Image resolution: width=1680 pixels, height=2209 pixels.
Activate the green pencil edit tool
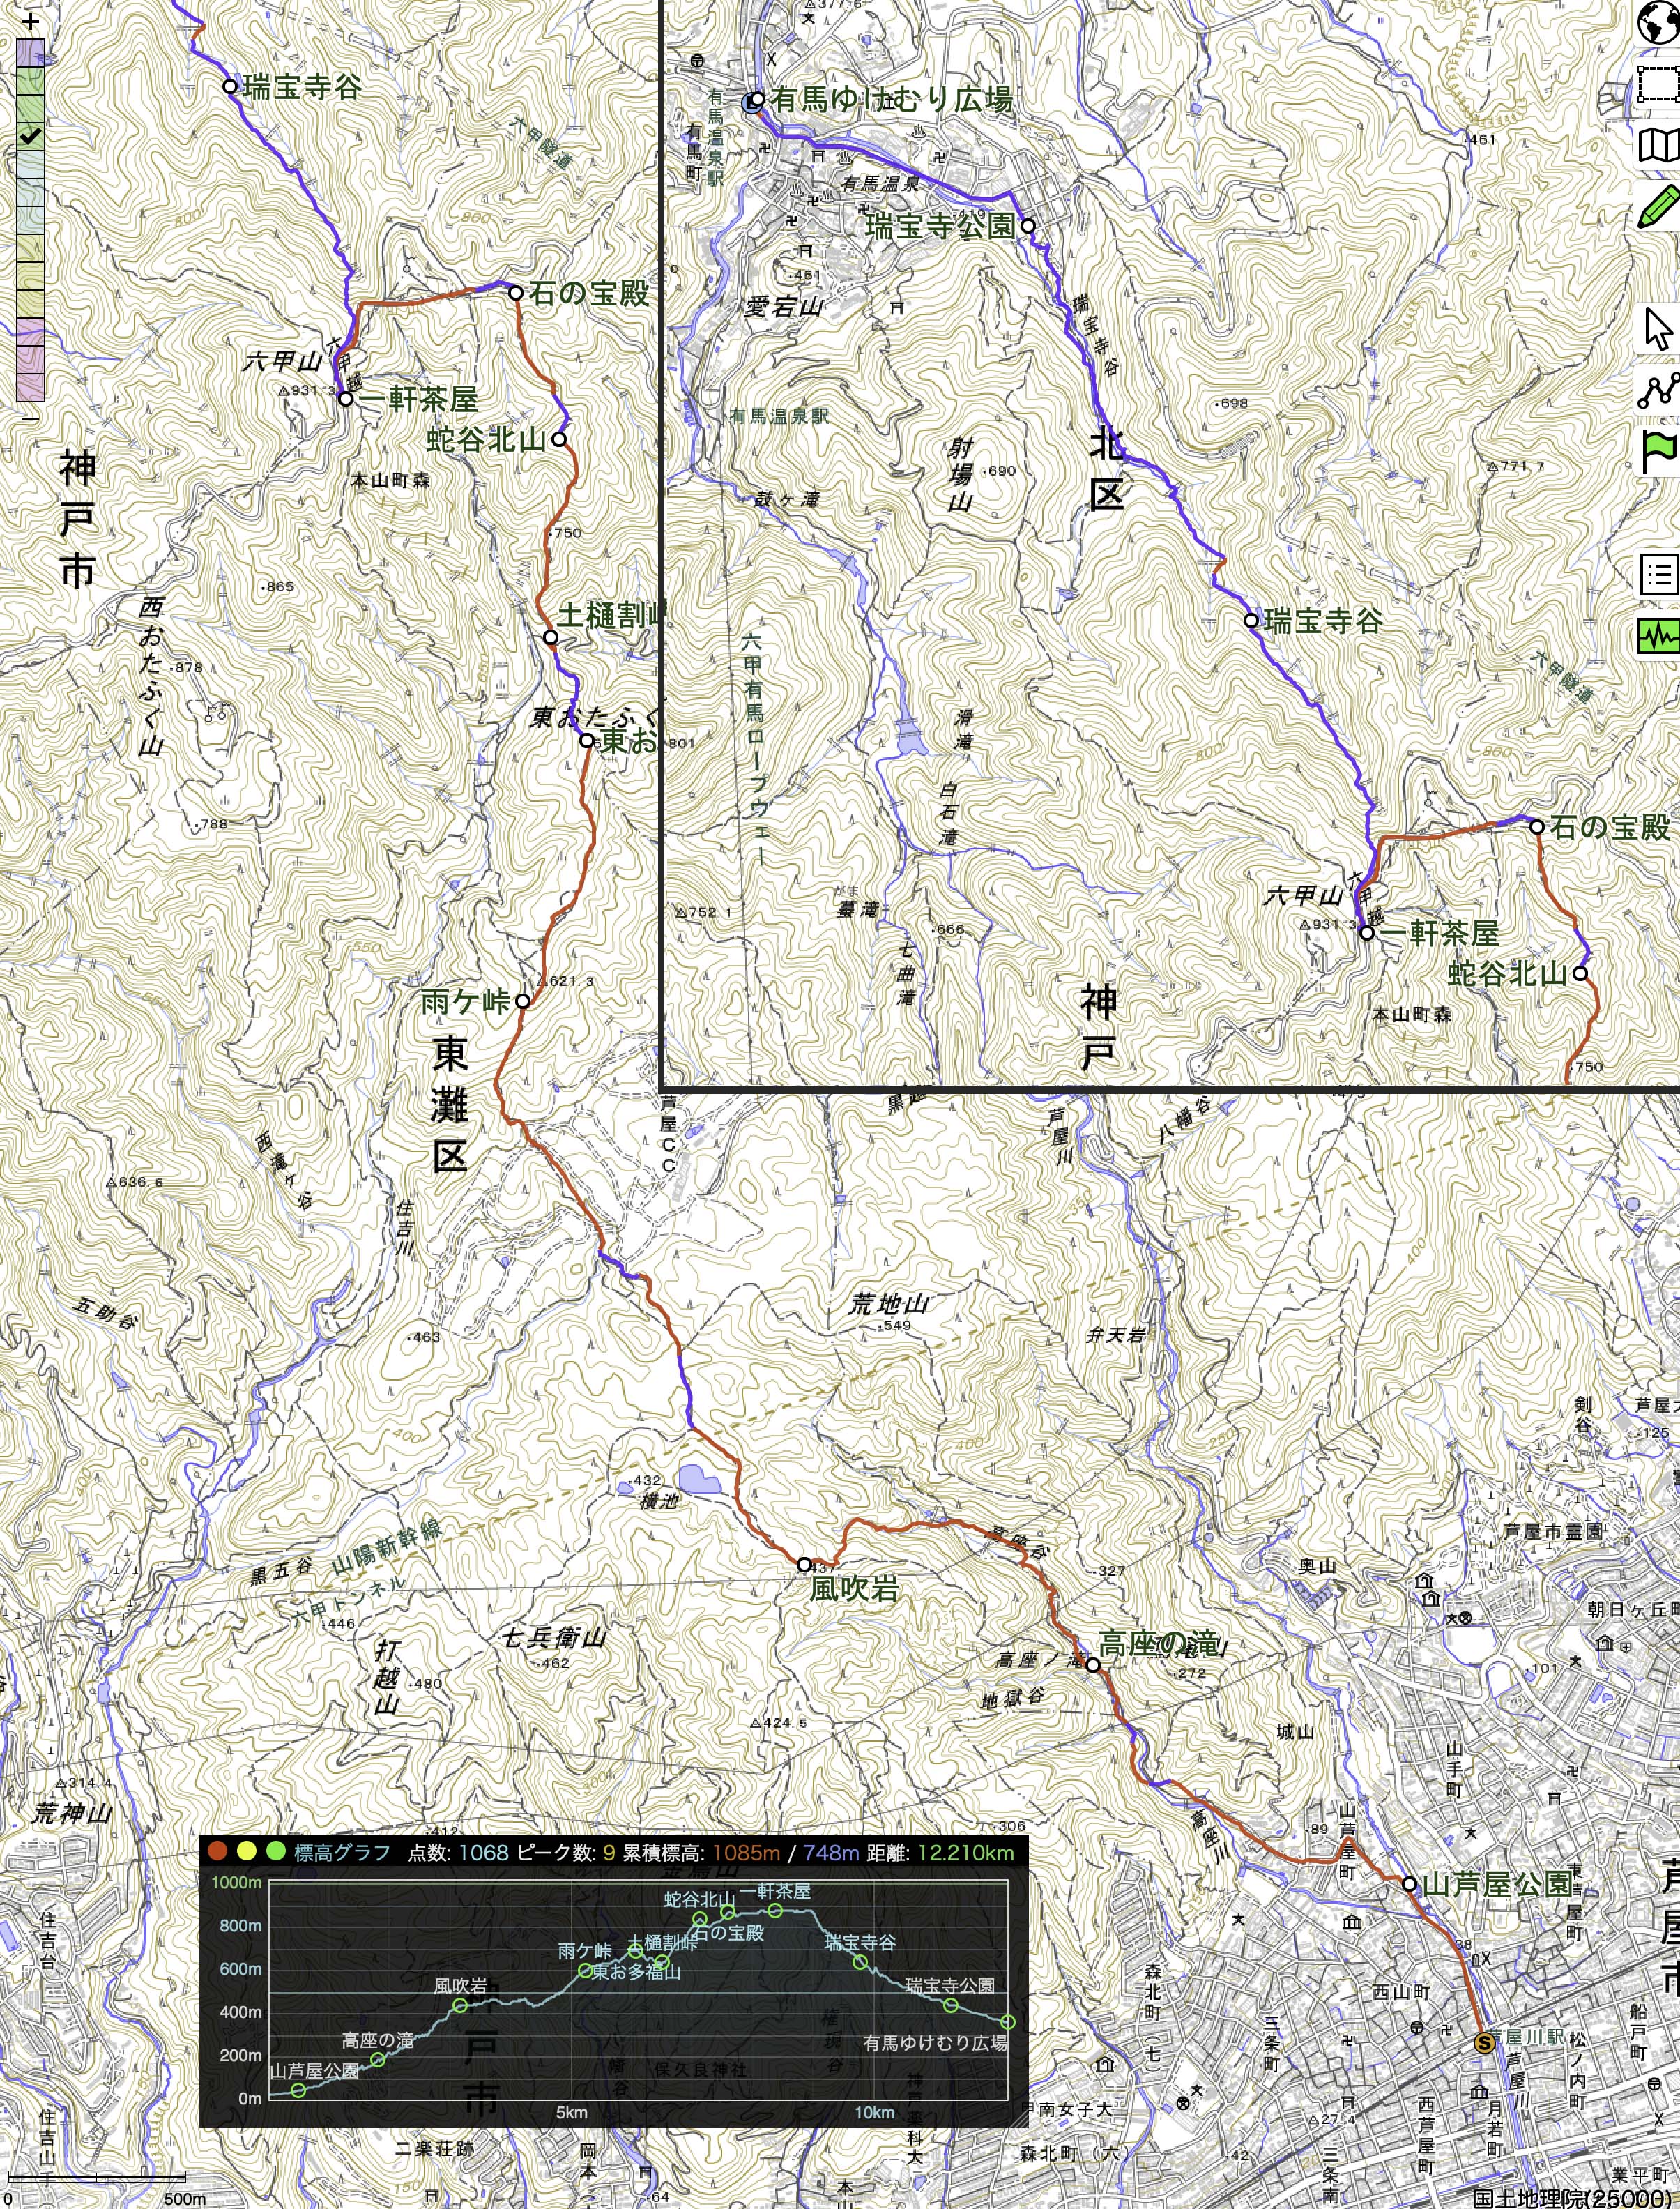(x=1658, y=207)
